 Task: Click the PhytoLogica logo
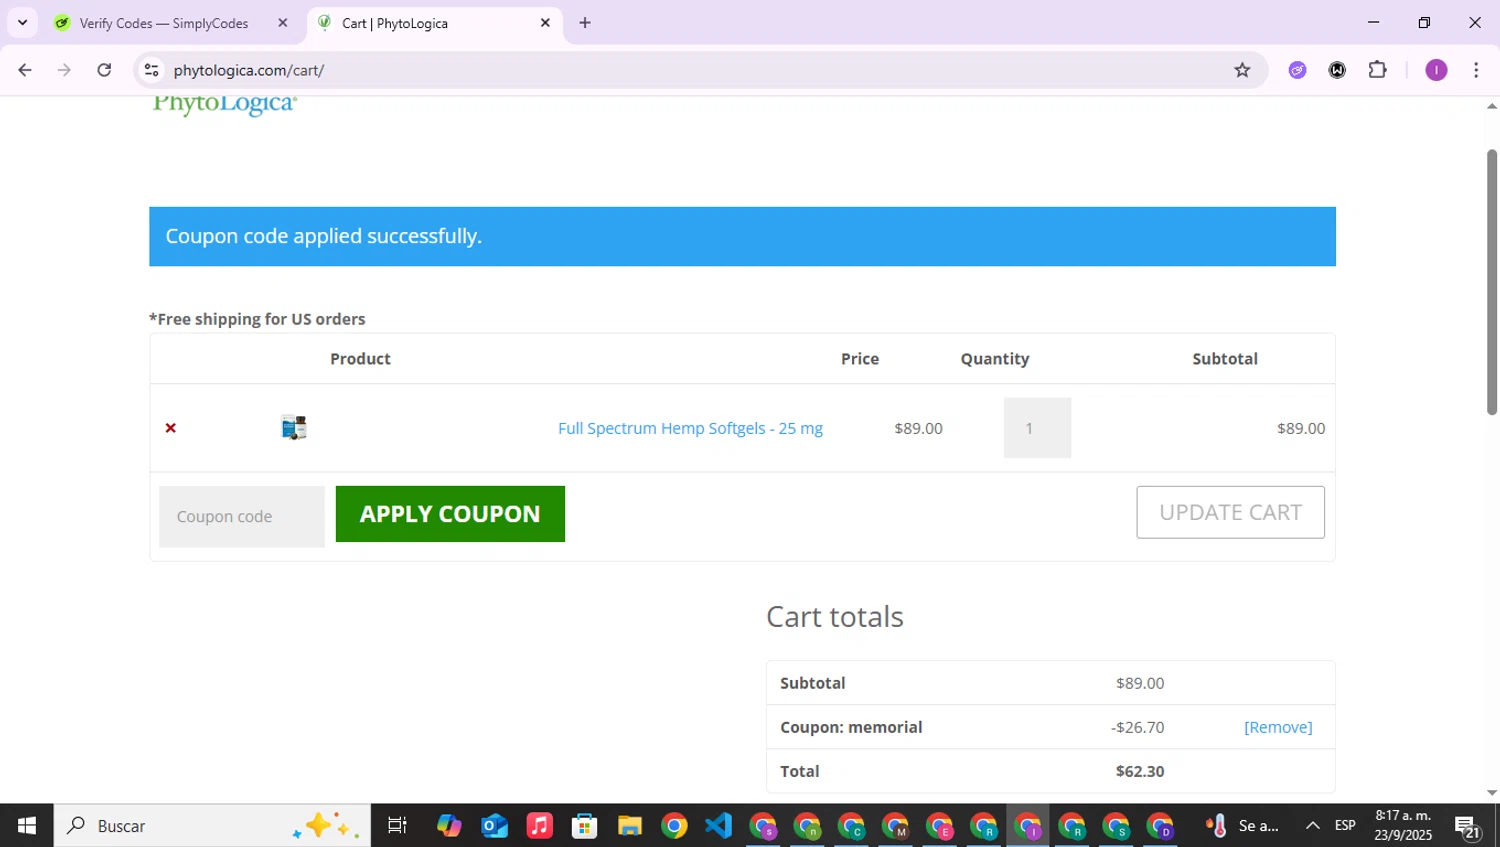(225, 104)
